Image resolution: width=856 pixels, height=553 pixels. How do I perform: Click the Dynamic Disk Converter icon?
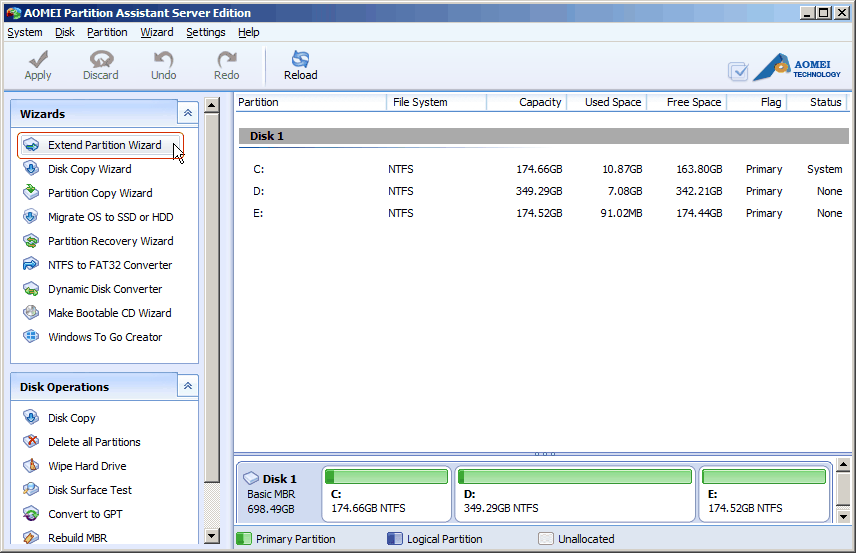pyautogui.click(x=31, y=289)
